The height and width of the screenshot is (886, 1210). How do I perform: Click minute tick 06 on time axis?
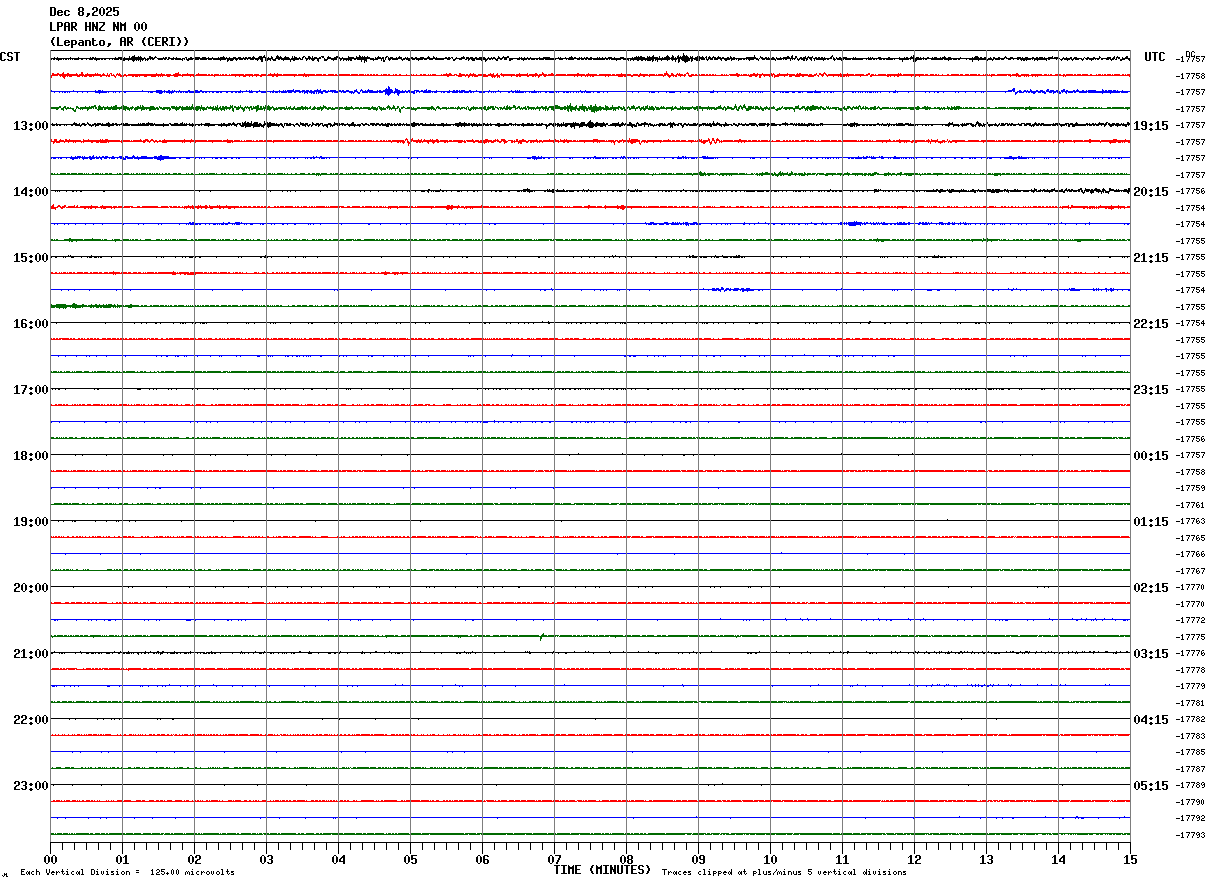click(x=482, y=859)
